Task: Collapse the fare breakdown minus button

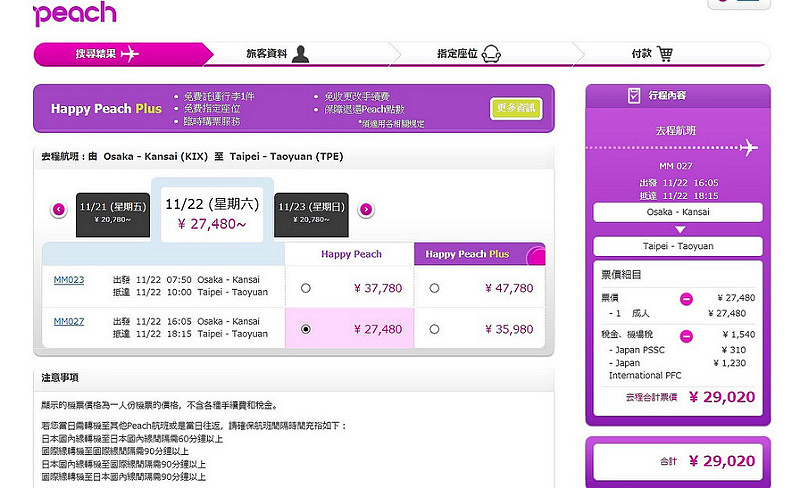Action: click(x=686, y=299)
